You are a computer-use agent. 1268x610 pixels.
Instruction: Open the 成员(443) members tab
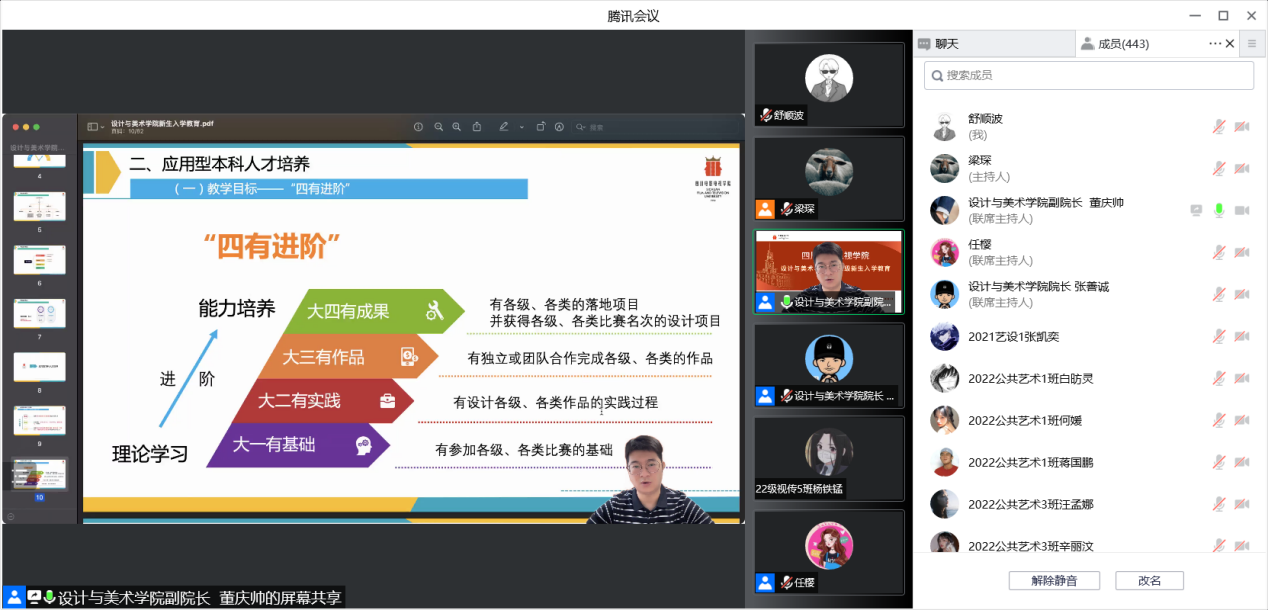(x=1122, y=44)
